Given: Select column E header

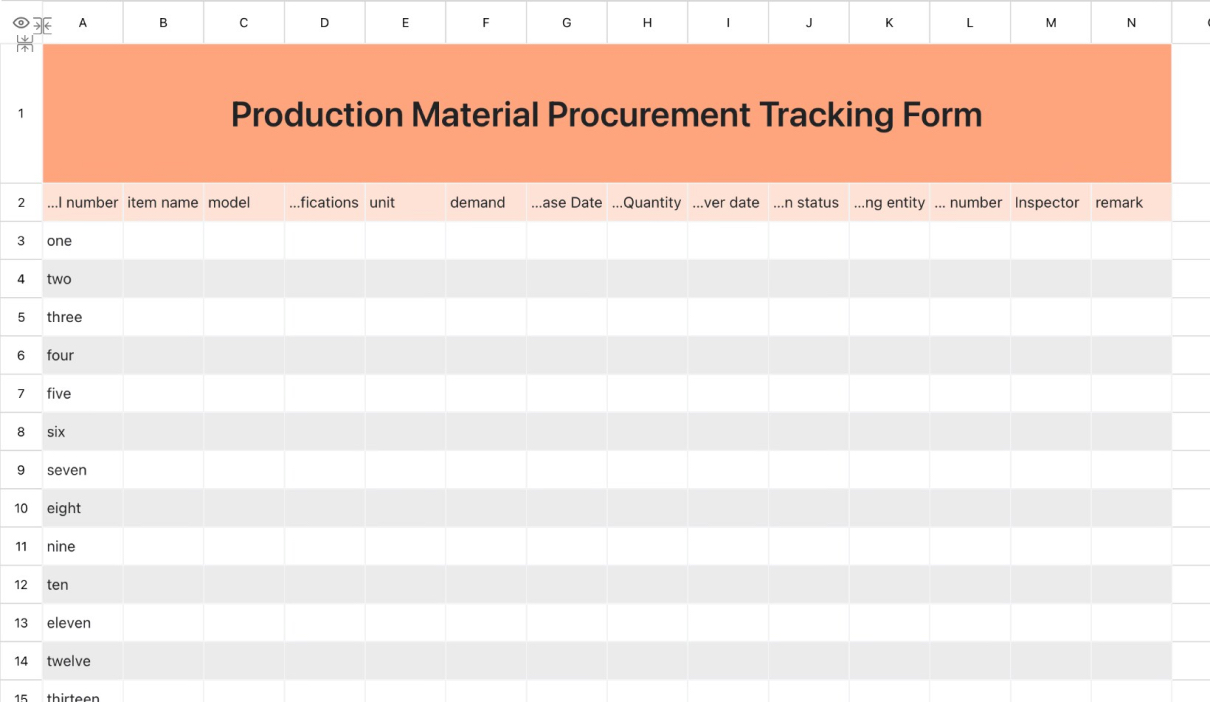Looking at the screenshot, I should point(406,22).
